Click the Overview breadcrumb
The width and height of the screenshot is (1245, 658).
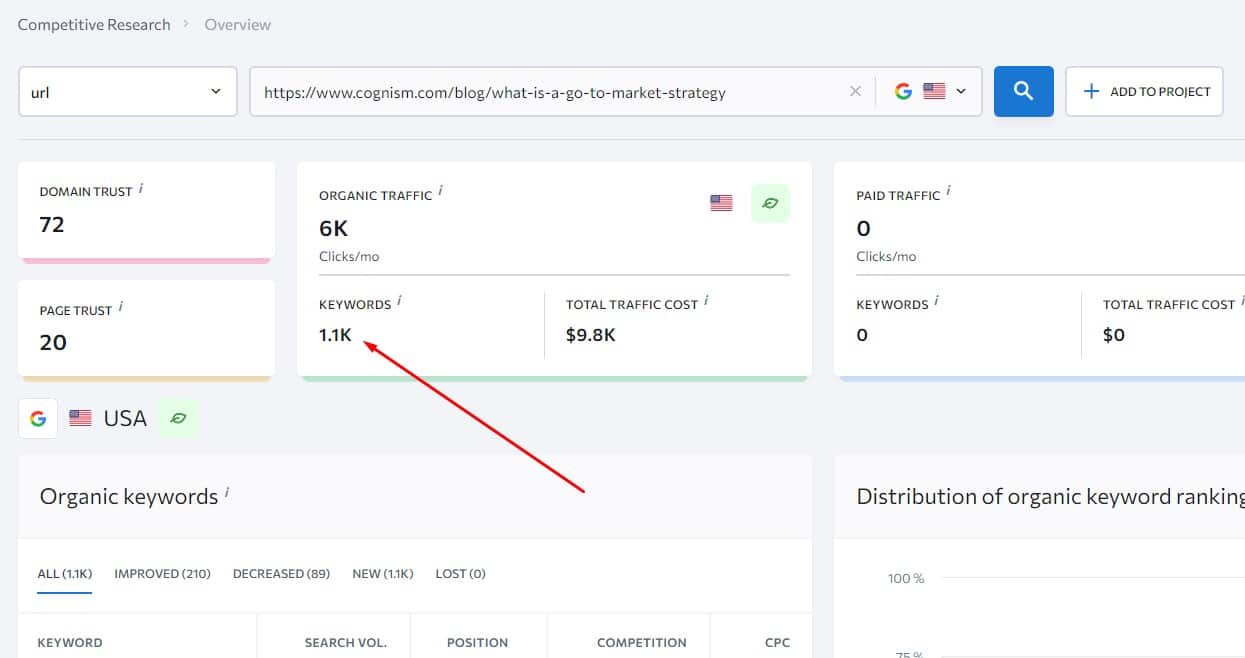point(237,24)
